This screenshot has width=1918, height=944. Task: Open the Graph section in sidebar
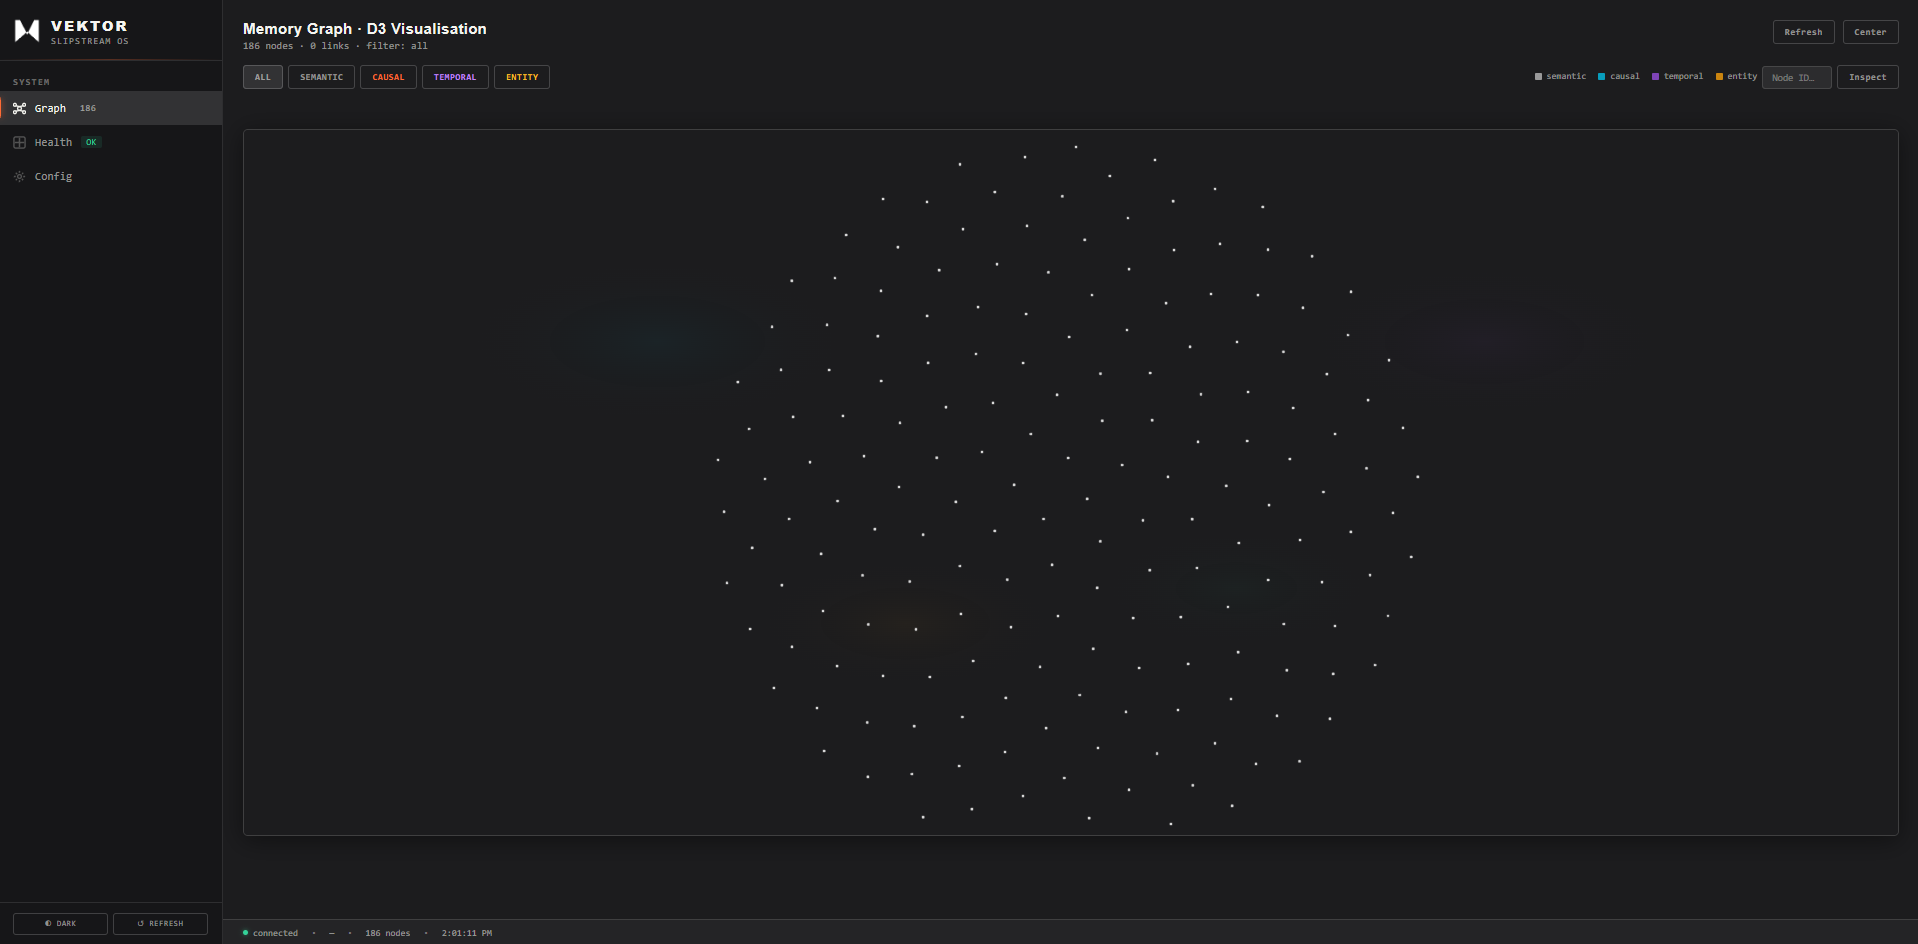click(49, 108)
